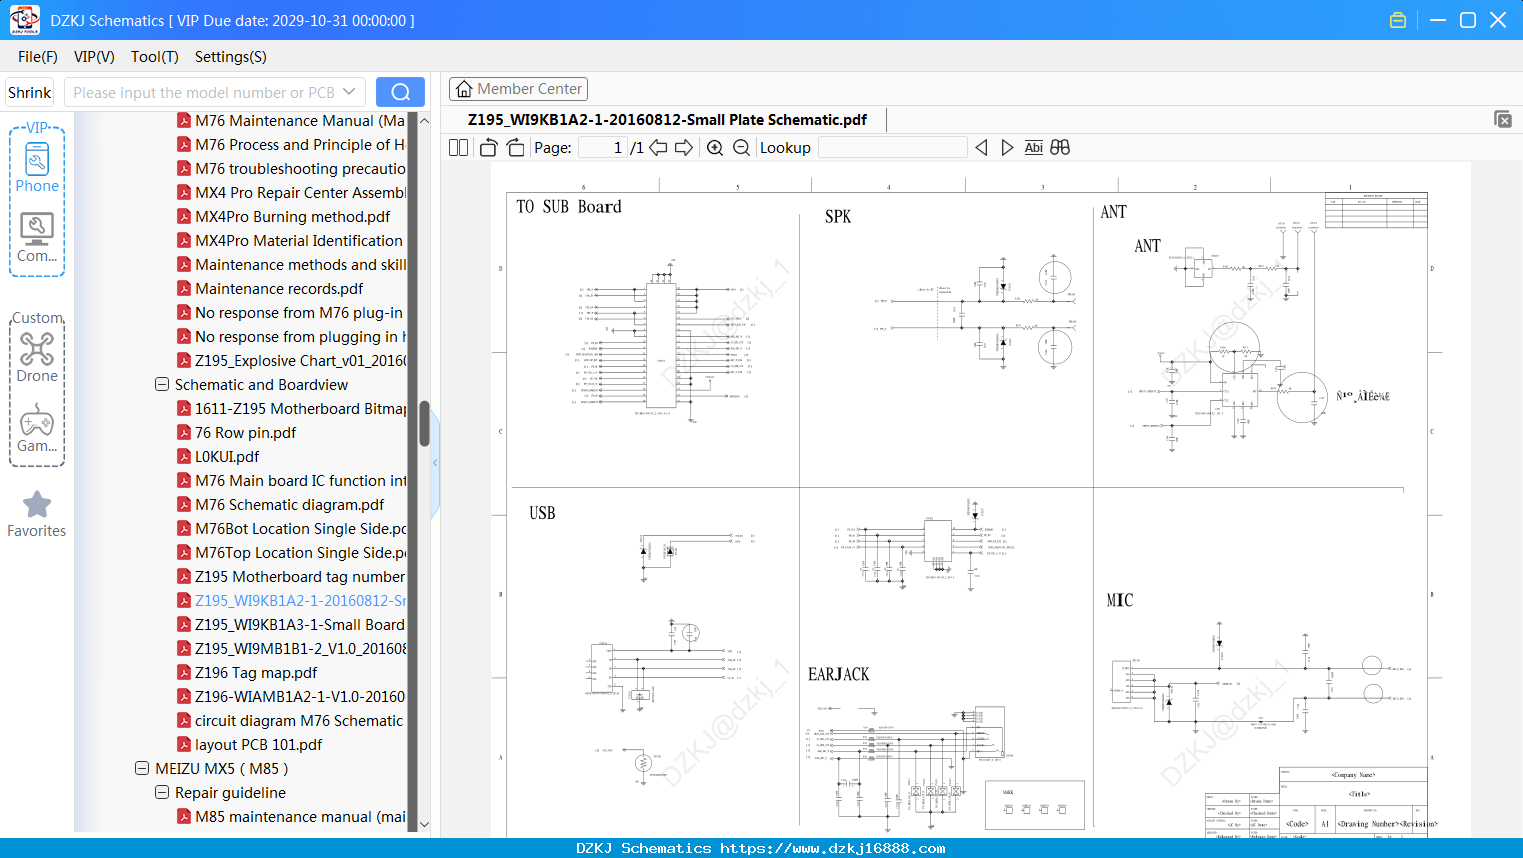Click the yellow toolbox icon in title bar
1523x858 pixels.
pos(1398,20)
